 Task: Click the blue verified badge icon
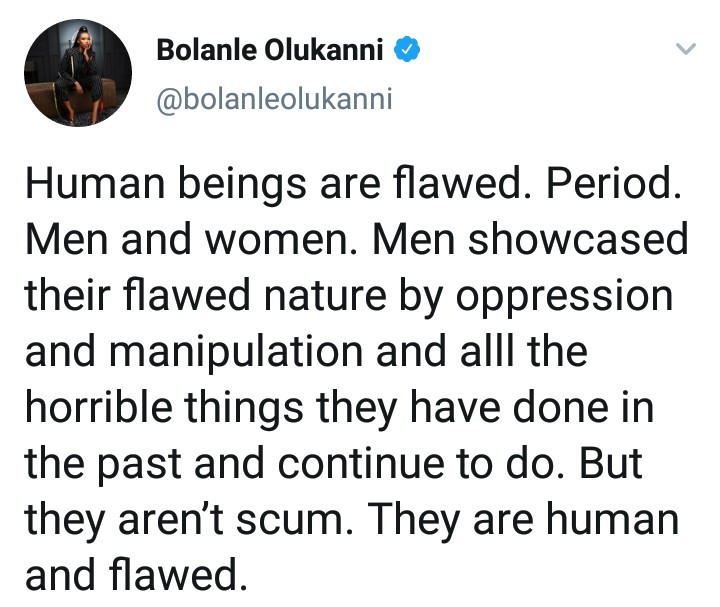407,49
